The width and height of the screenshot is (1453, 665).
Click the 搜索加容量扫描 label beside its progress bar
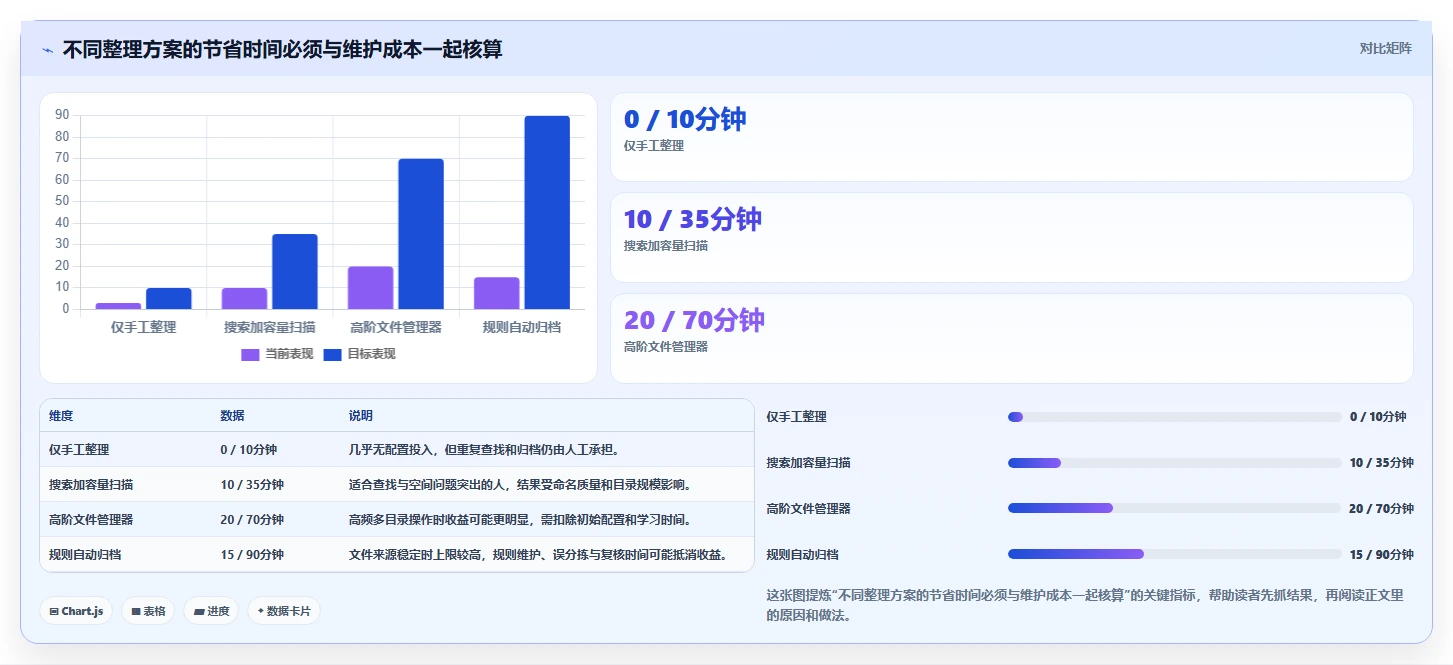point(809,463)
